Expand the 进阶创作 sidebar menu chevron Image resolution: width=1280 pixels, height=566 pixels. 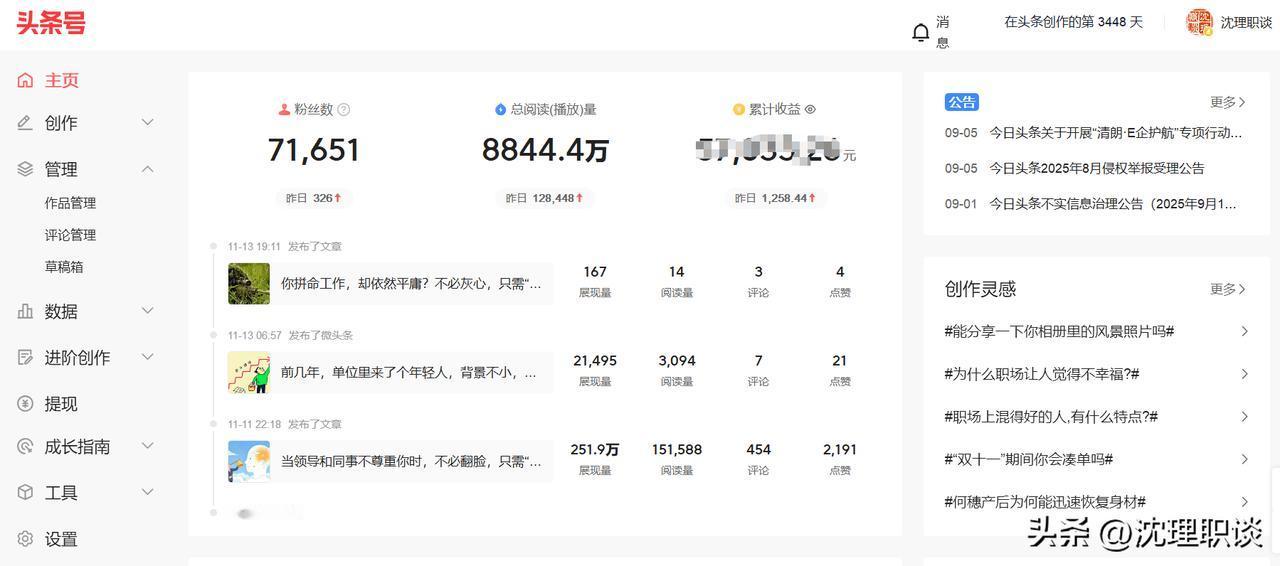147,357
